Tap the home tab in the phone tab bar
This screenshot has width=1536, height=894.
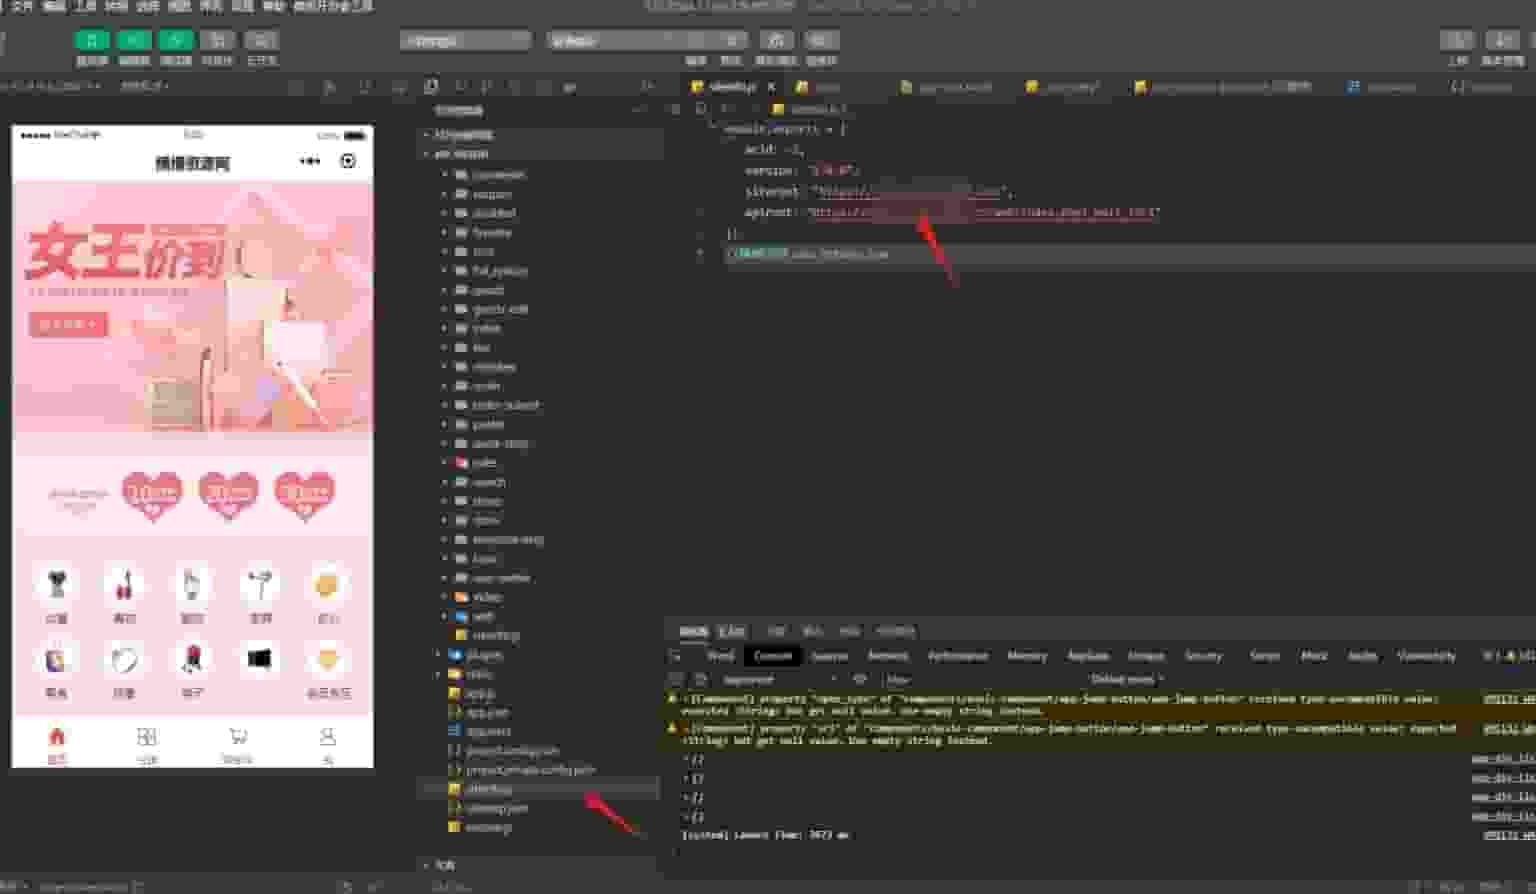pyautogui.click(x=57, y=745)
